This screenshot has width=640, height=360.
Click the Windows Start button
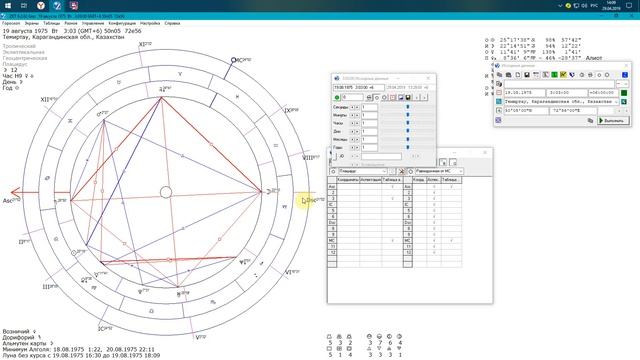pos(8,6)
